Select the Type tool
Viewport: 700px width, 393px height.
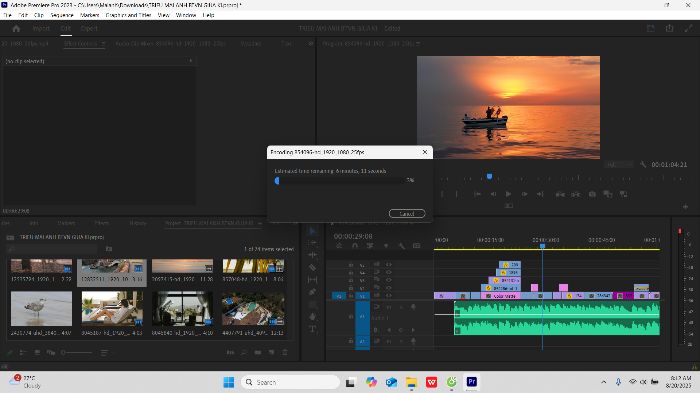pyautogui.click(x=312, y=329)
